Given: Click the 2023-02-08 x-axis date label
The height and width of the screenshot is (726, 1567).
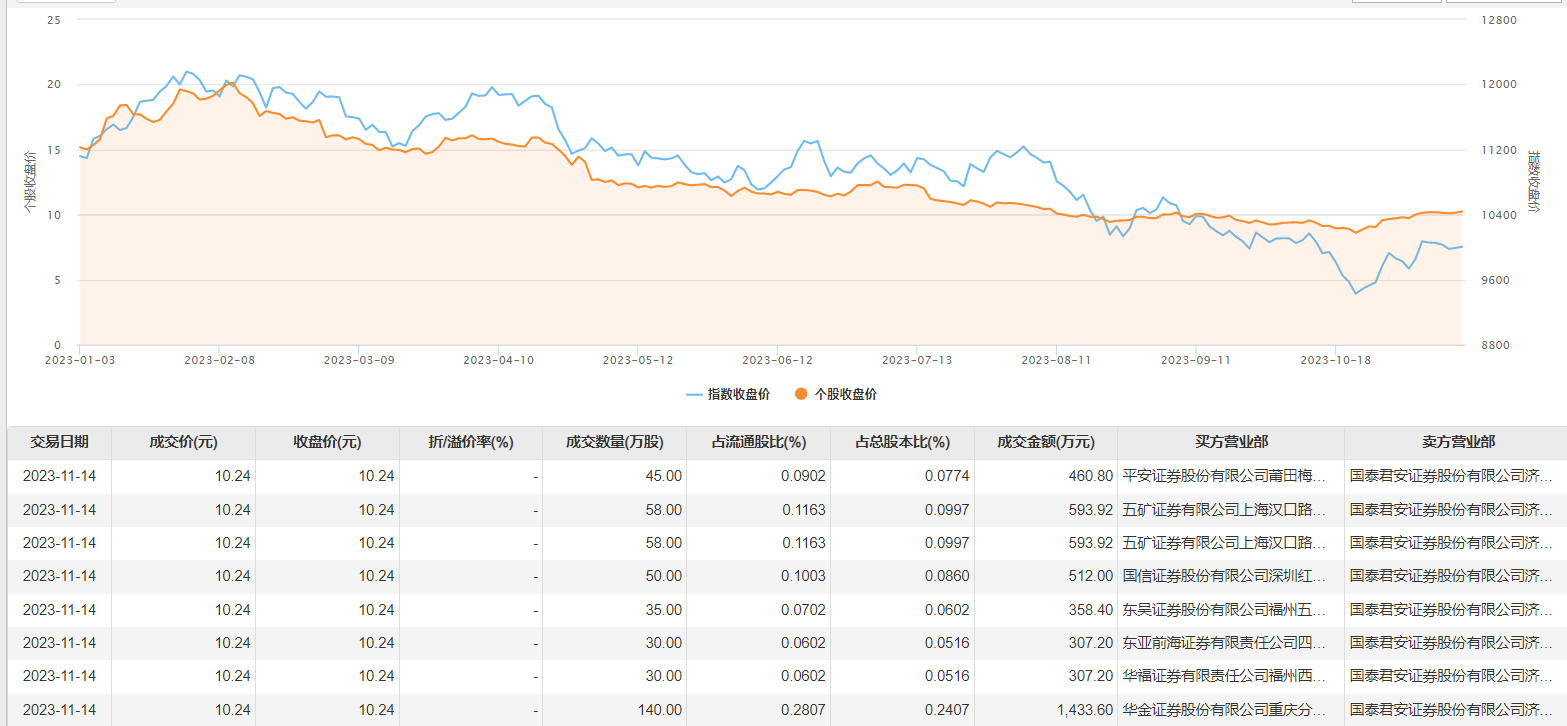Looking at the screenshot, I should [219, 360].
